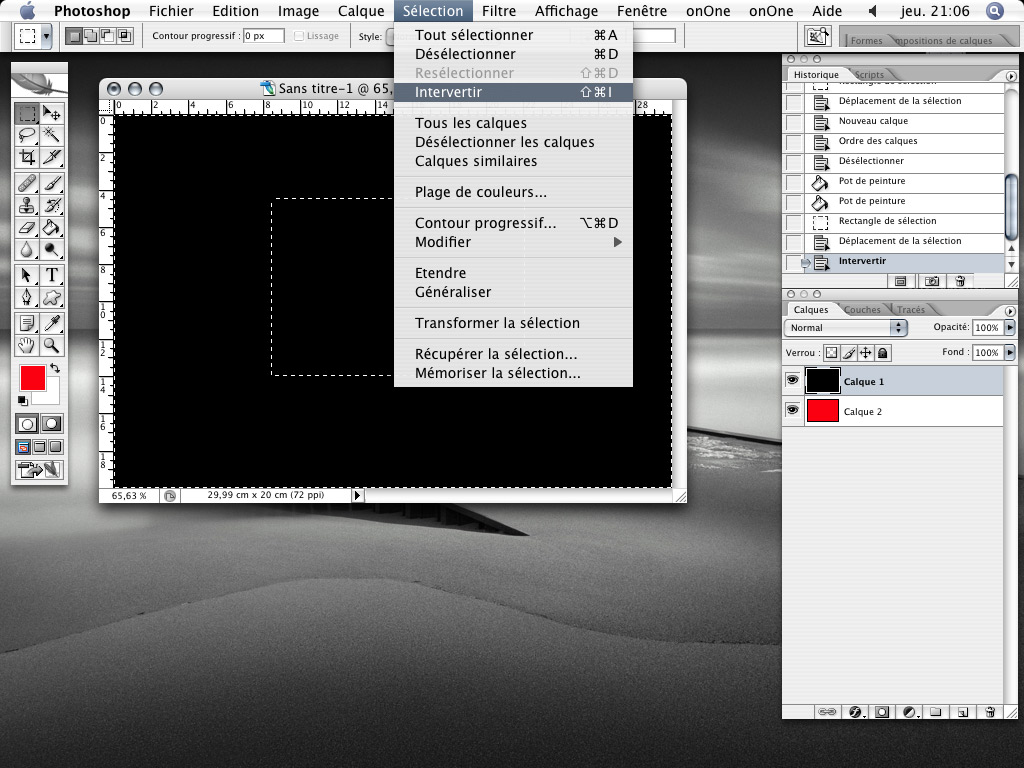Switch to Quick Mask mode

52,424
